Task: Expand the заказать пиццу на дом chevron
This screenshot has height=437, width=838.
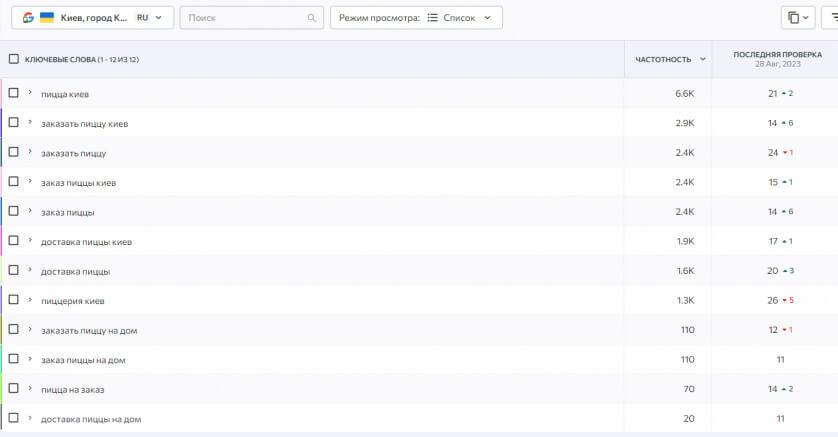Action: click(30, 329)
